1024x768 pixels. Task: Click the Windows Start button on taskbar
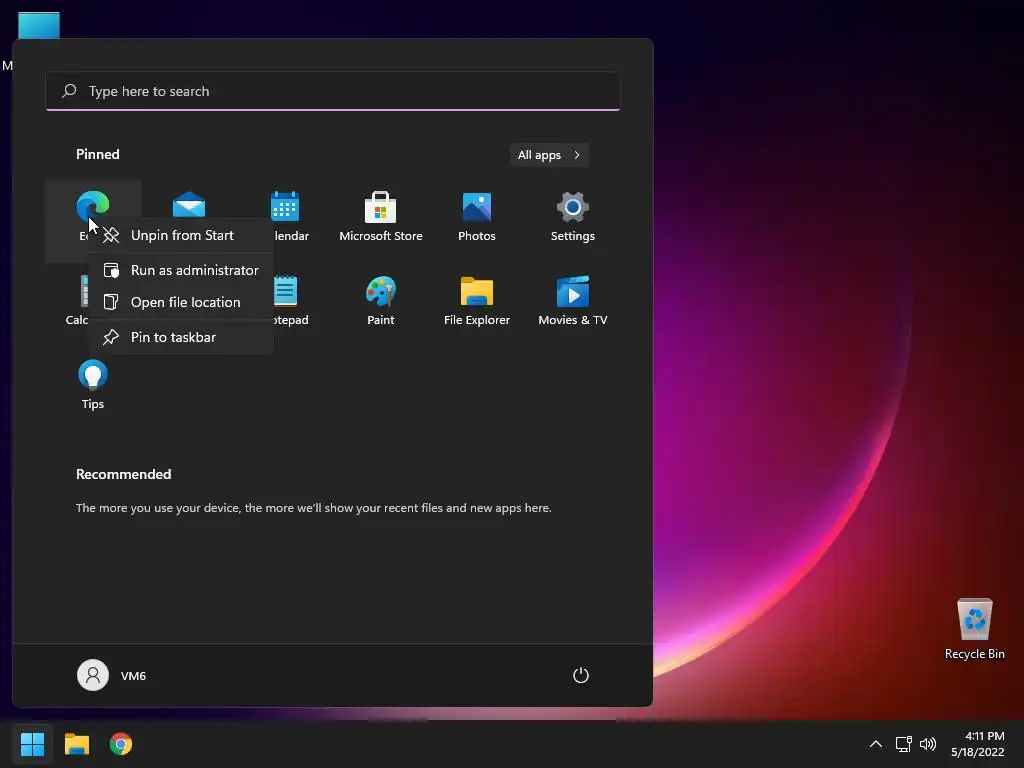[x=32, y=744]
